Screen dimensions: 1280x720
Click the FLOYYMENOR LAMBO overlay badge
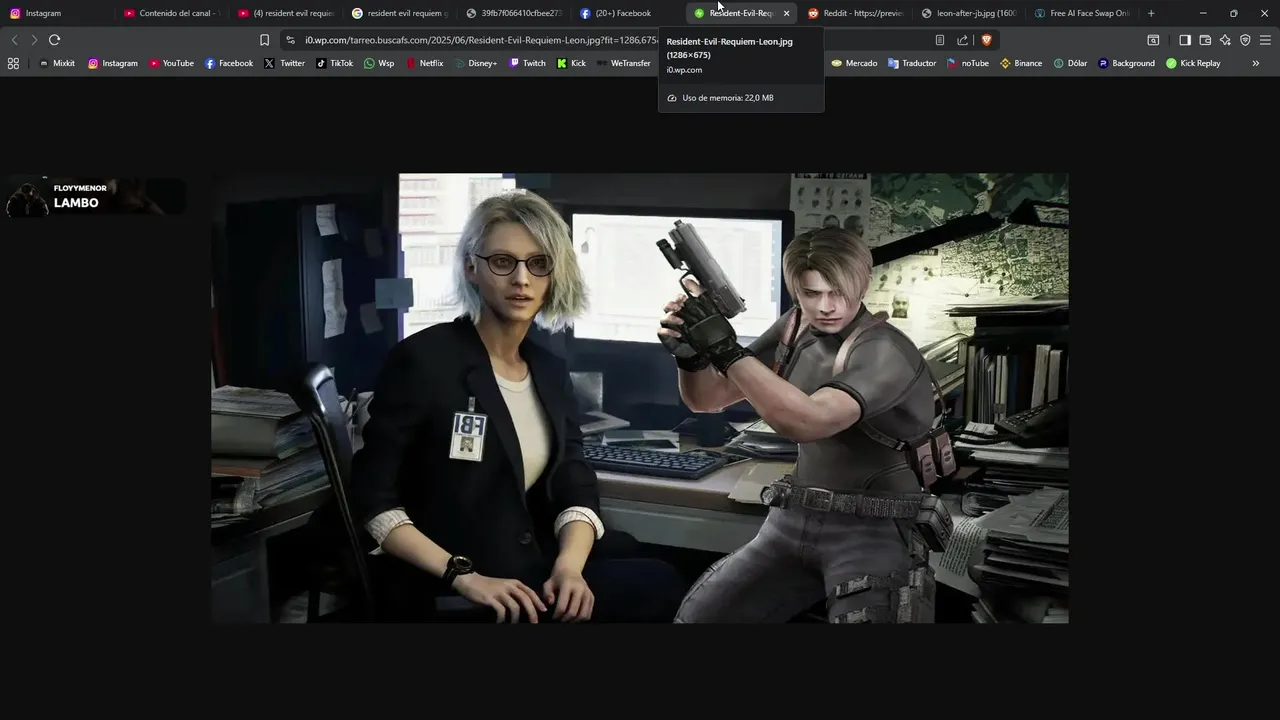(95, 197)
